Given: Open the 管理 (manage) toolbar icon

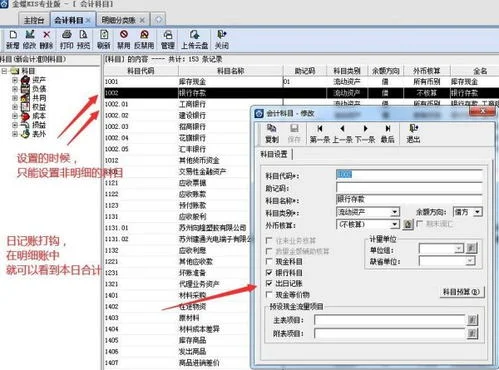Looking at the screenshot, I should [168, 39].
